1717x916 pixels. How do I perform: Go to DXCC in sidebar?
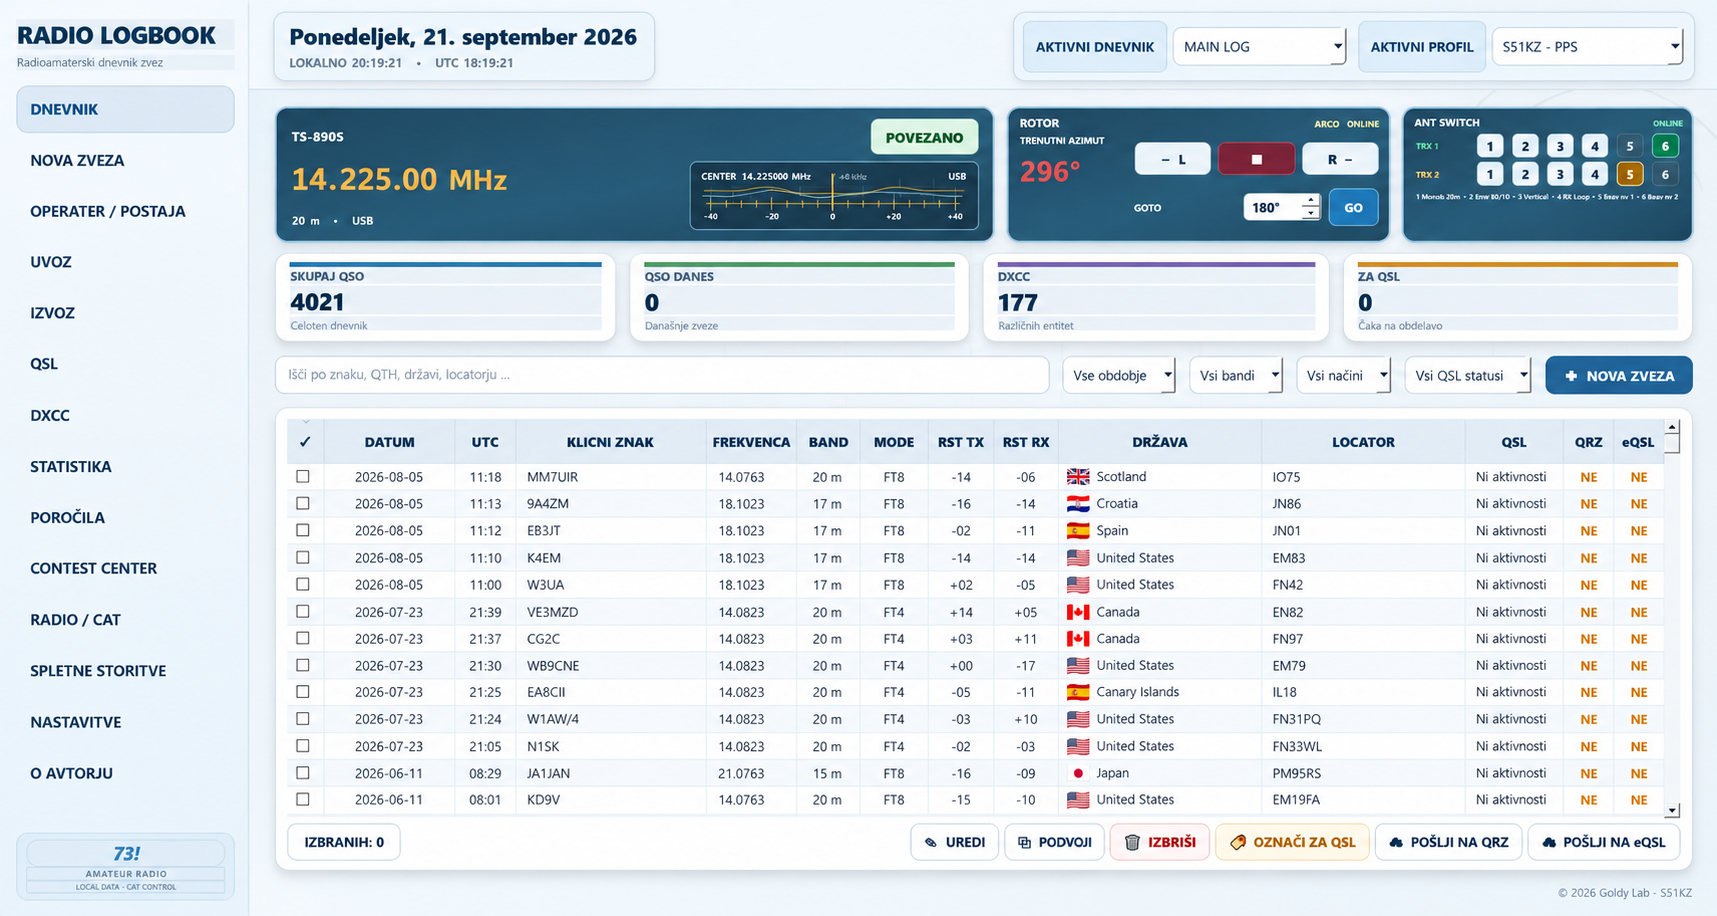125,415
